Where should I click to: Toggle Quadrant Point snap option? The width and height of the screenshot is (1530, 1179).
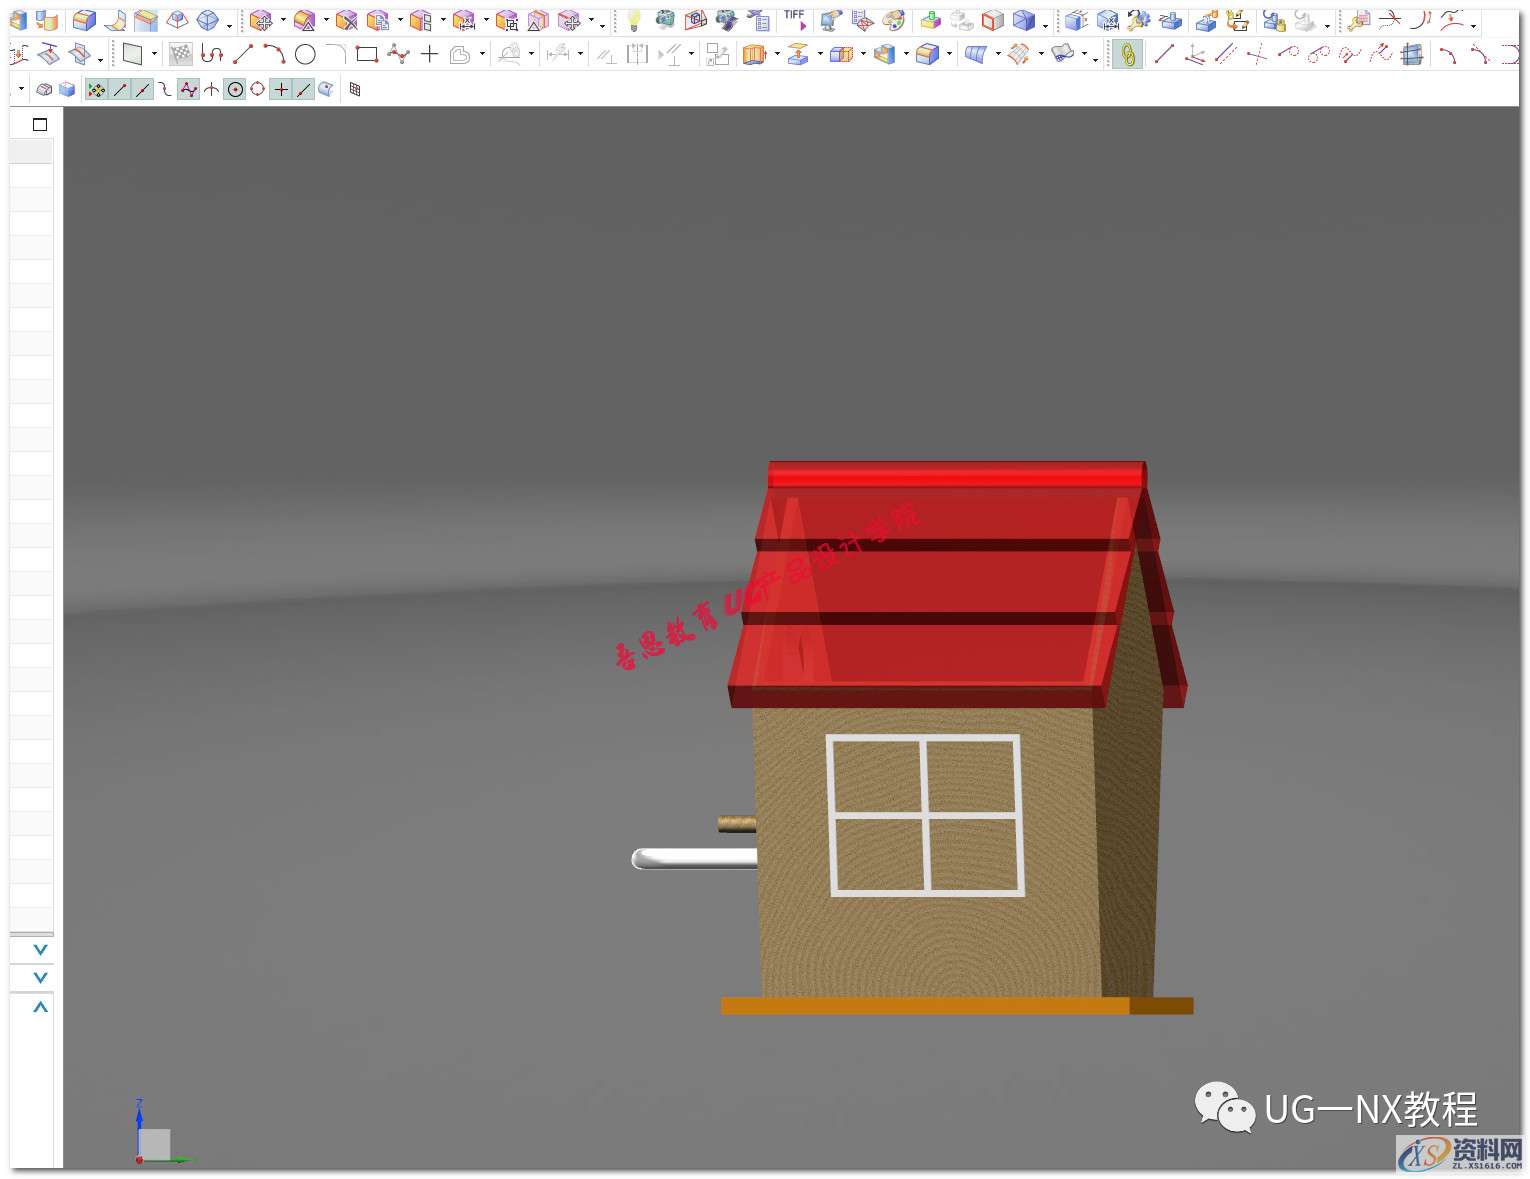click(x=258, y=90)
